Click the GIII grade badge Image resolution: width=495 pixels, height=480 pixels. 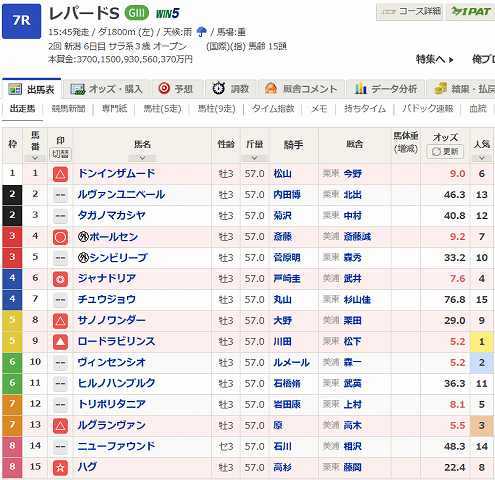[x=137, y=13]
